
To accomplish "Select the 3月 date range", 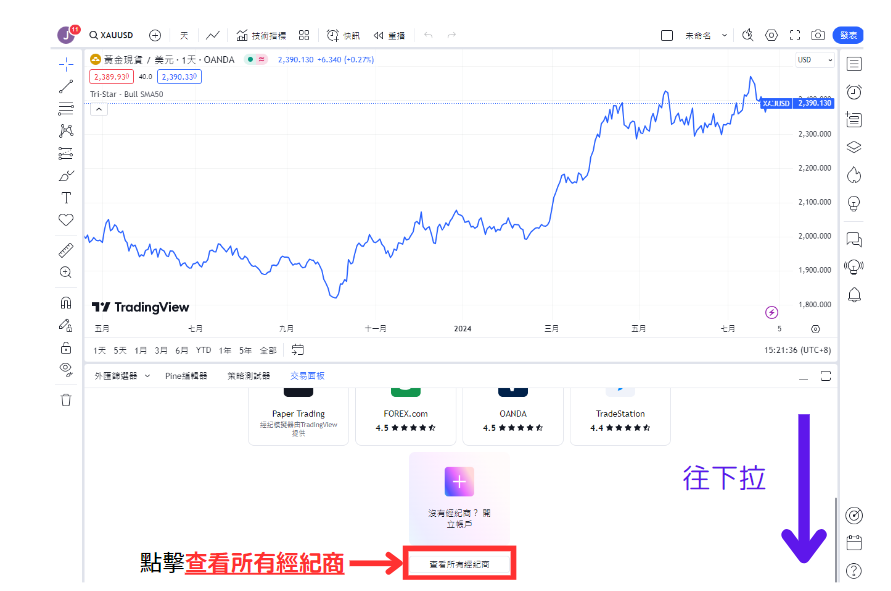I will click(161, 351).
